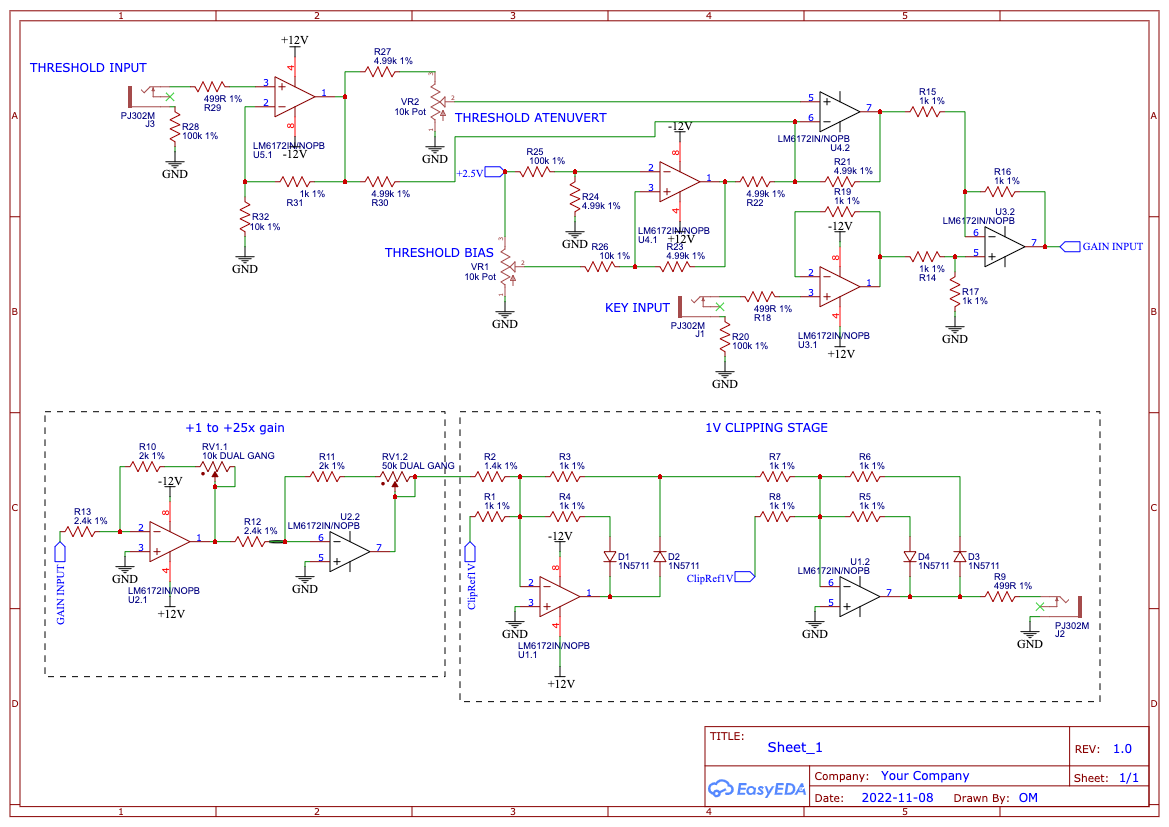The width and height of the screenshot is (1169, 827).
Task: Select op-amp symbol U3.1
Action: [839, 286]
